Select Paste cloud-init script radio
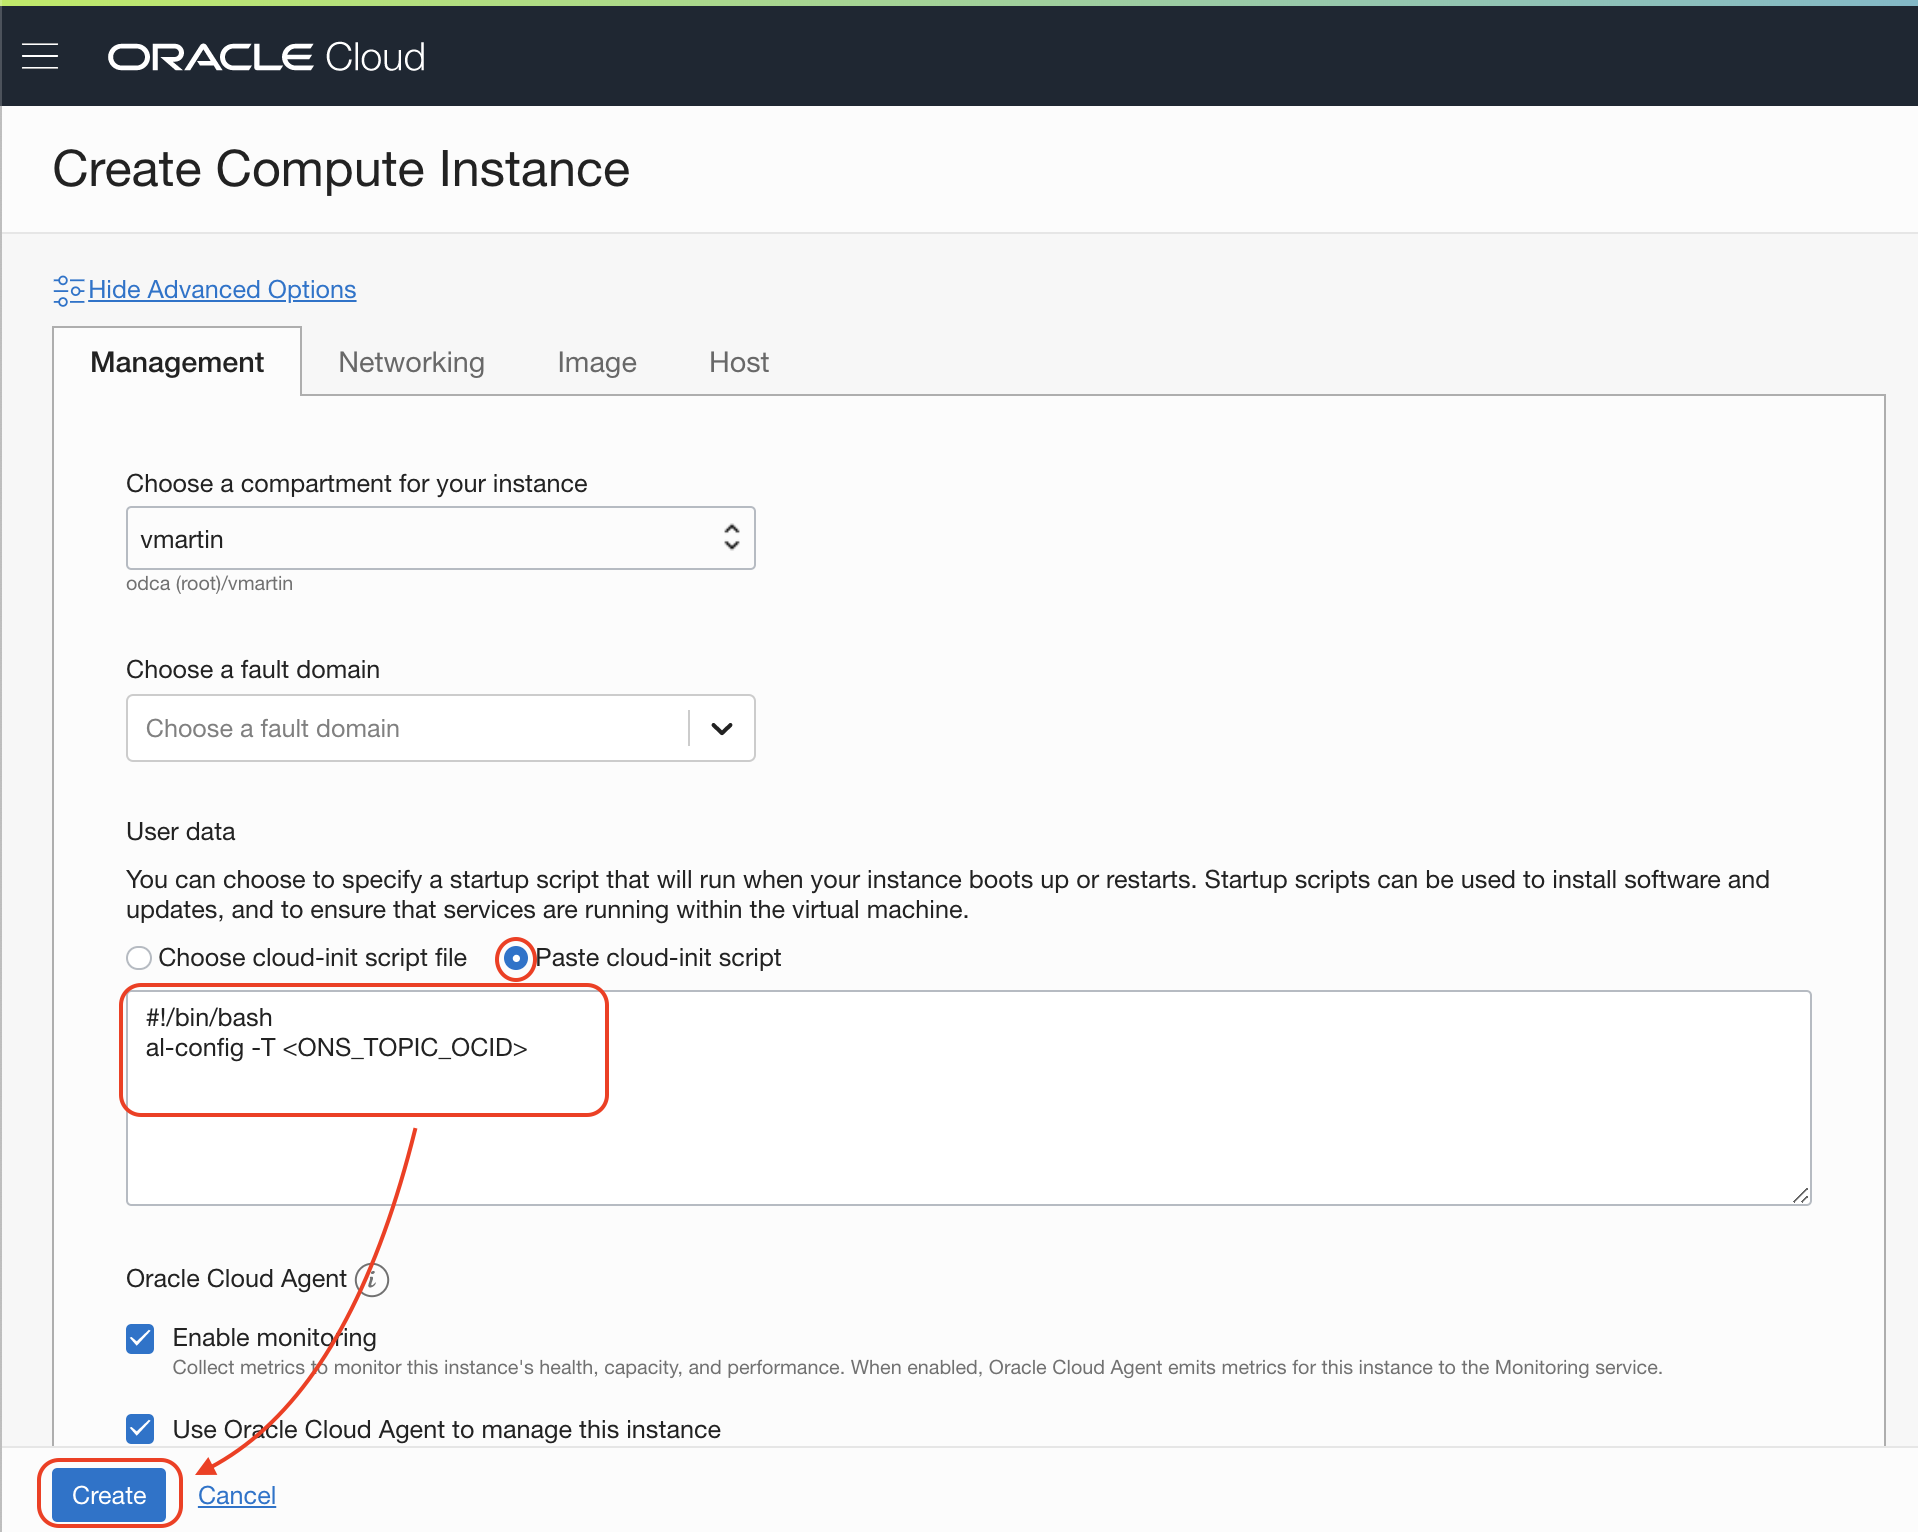 (x=516, y=958)
